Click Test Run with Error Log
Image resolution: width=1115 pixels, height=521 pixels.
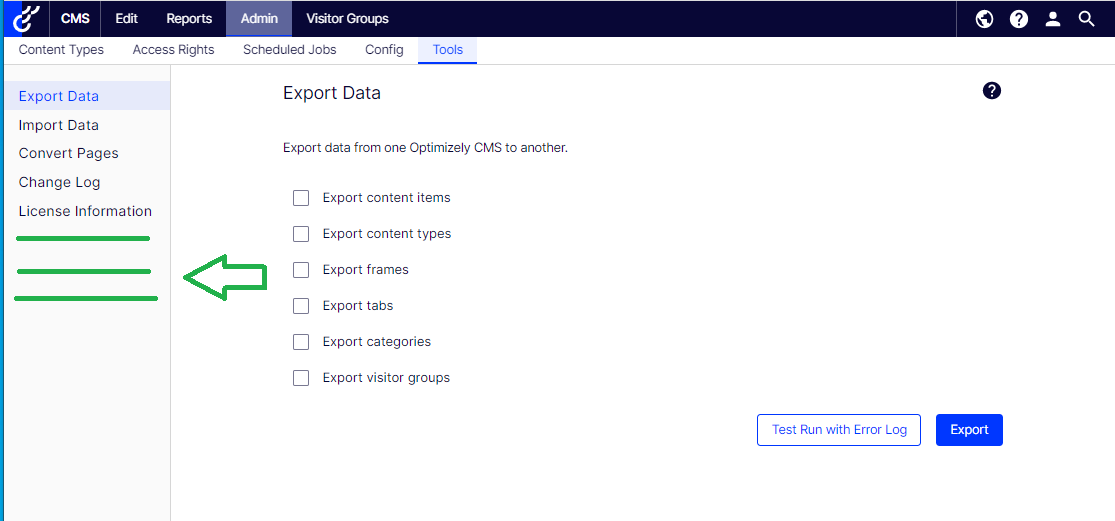(839, 430)
